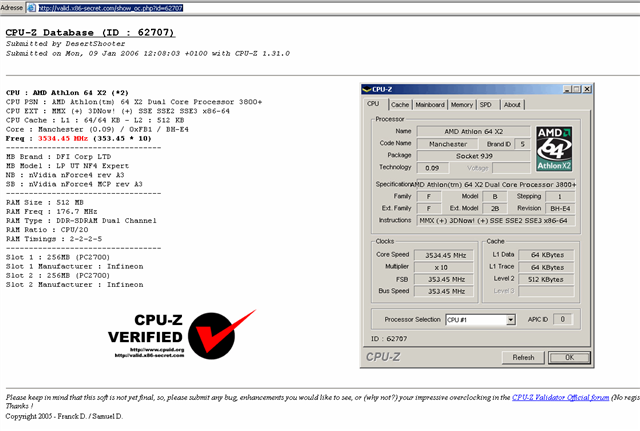Viewport: 640px width, 431px height.
Task: Click the APIC ID value 0
Action: (563, 319)
